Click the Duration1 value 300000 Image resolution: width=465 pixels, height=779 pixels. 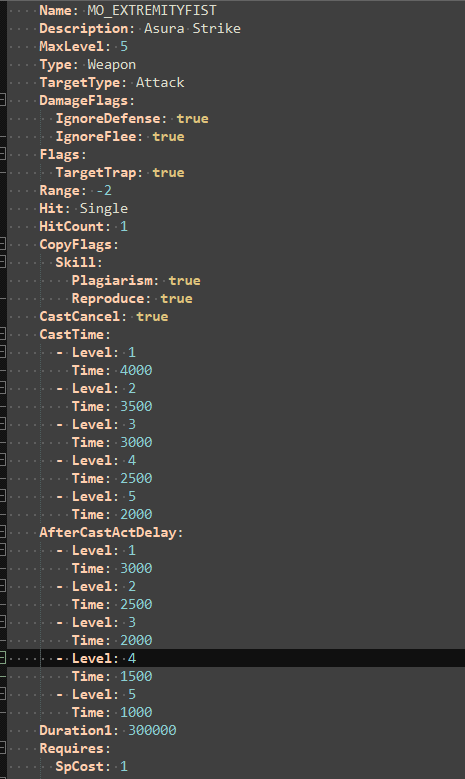pyautogui.click(x=152, y=730)
